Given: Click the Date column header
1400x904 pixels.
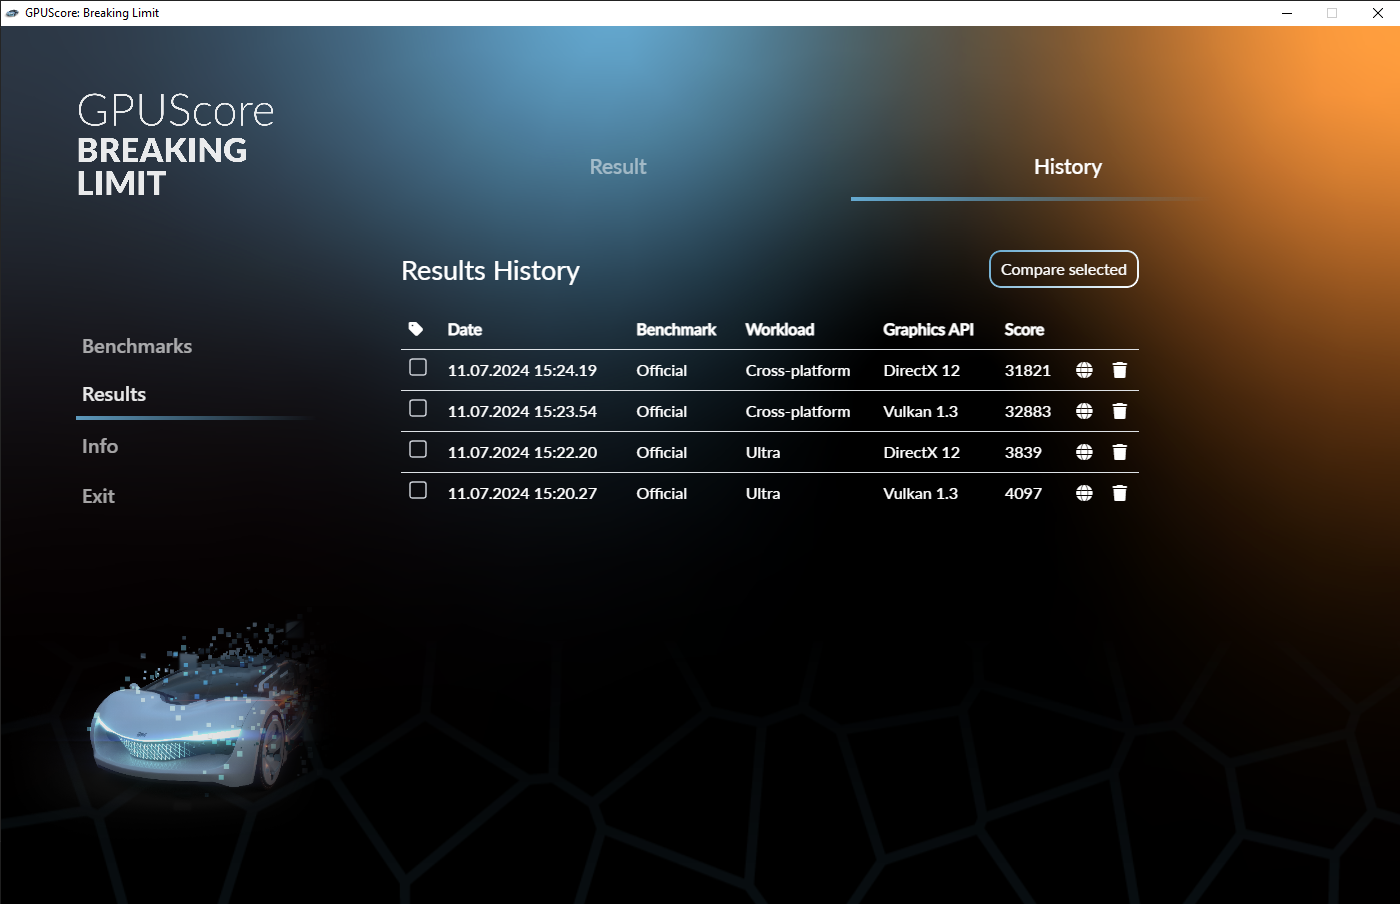Looking at the screenshot, I should (465, 329).
